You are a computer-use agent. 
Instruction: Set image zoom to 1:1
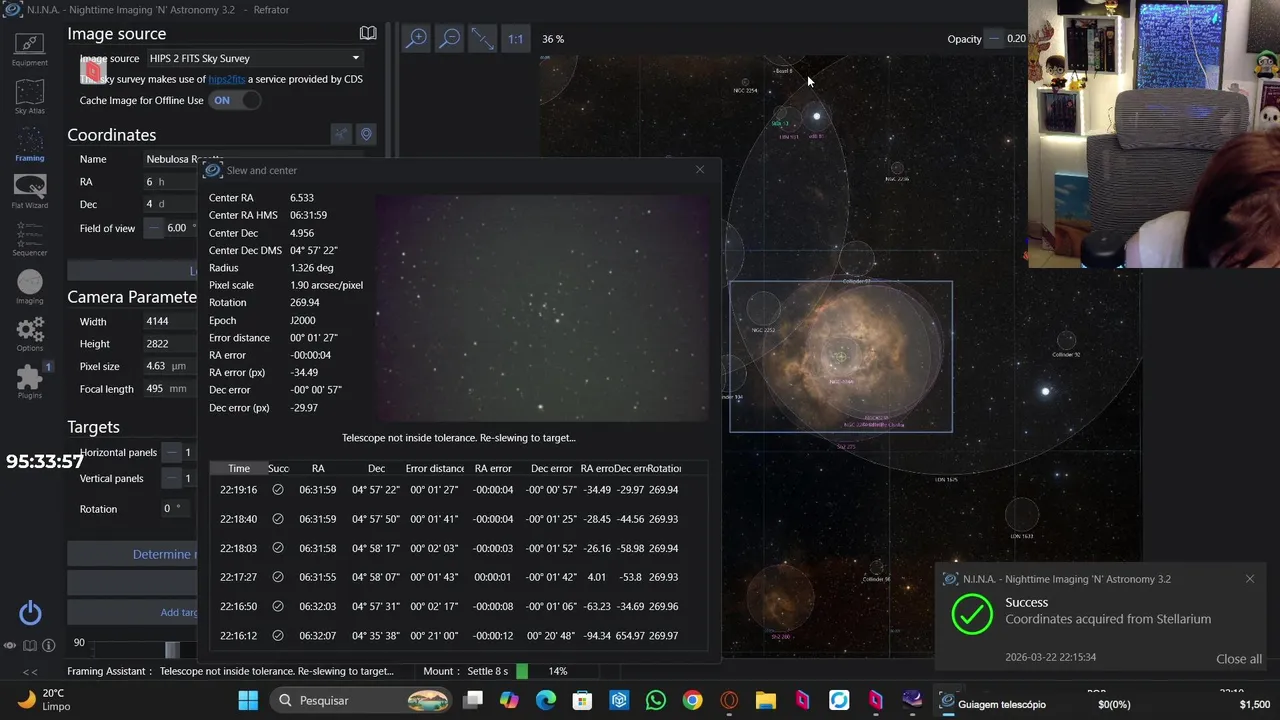(515, 39)
